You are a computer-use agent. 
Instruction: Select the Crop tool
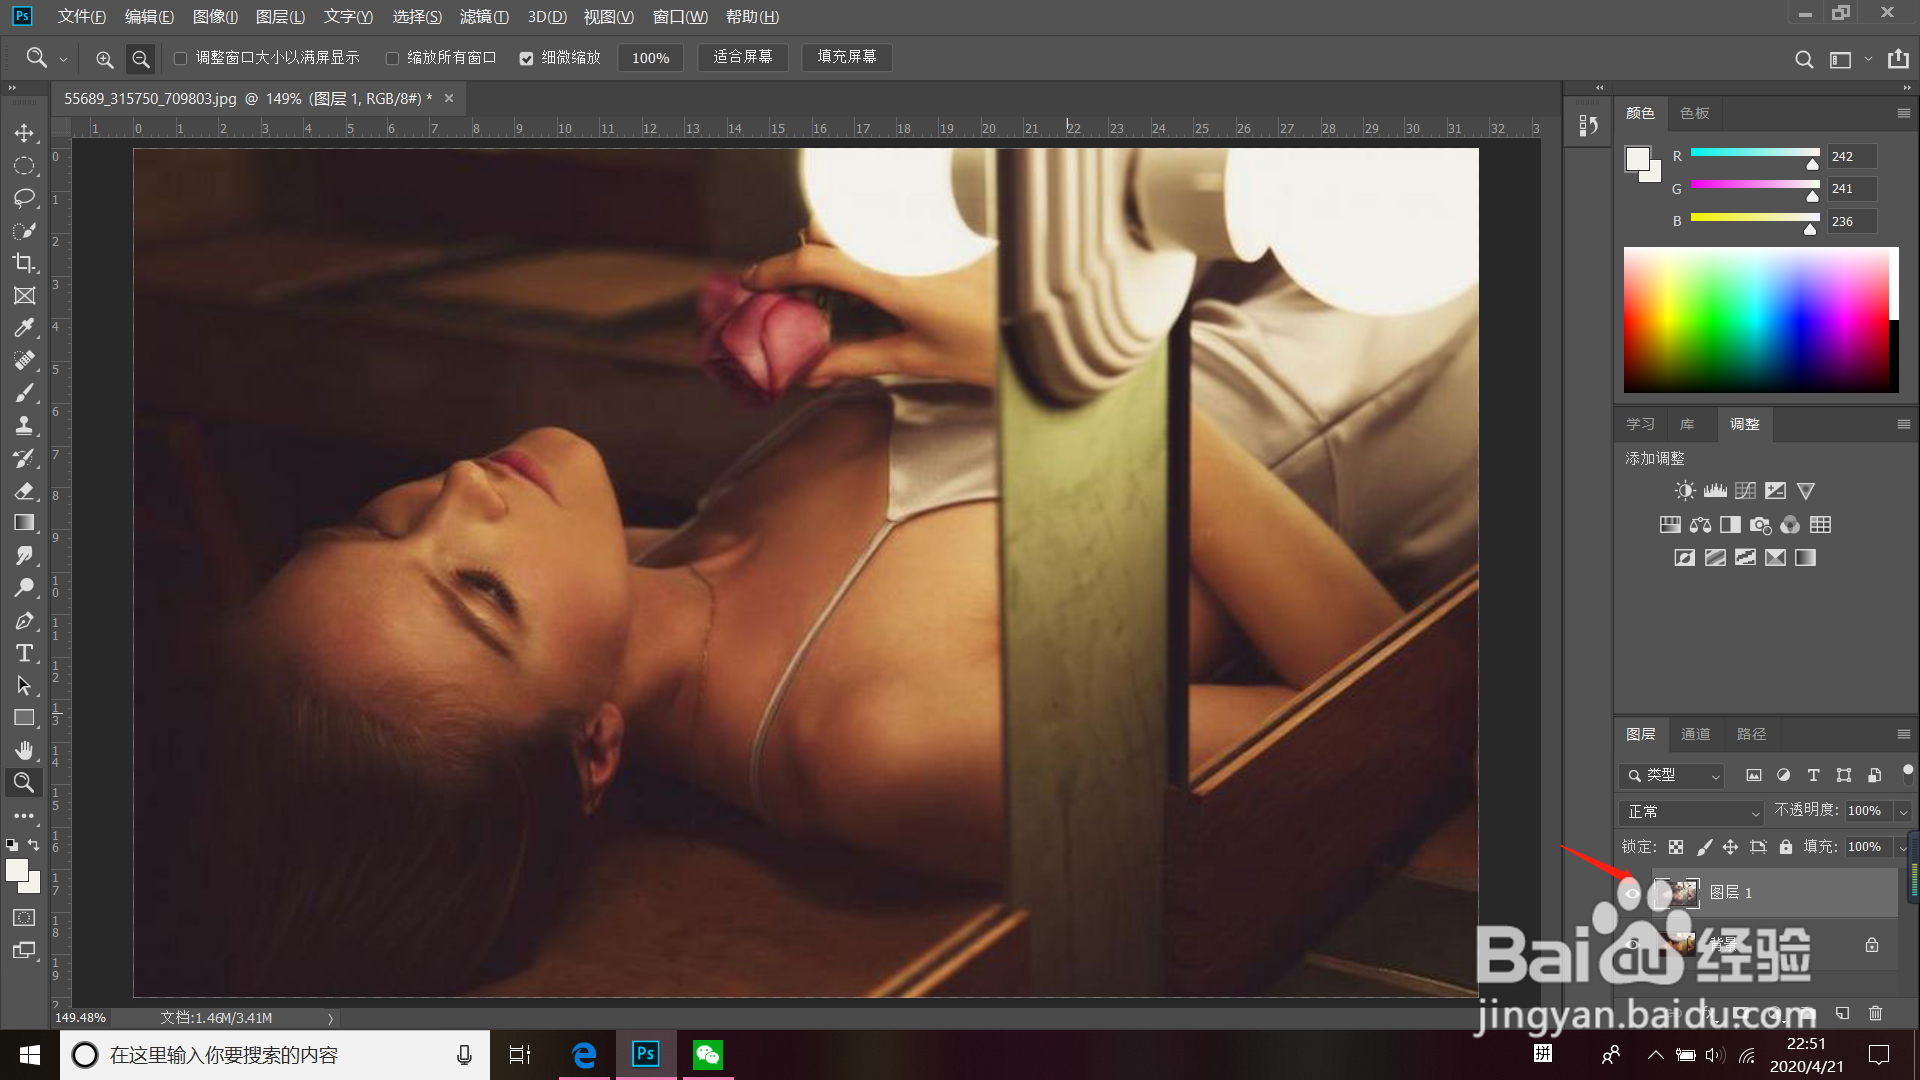[x=24, y=263]
